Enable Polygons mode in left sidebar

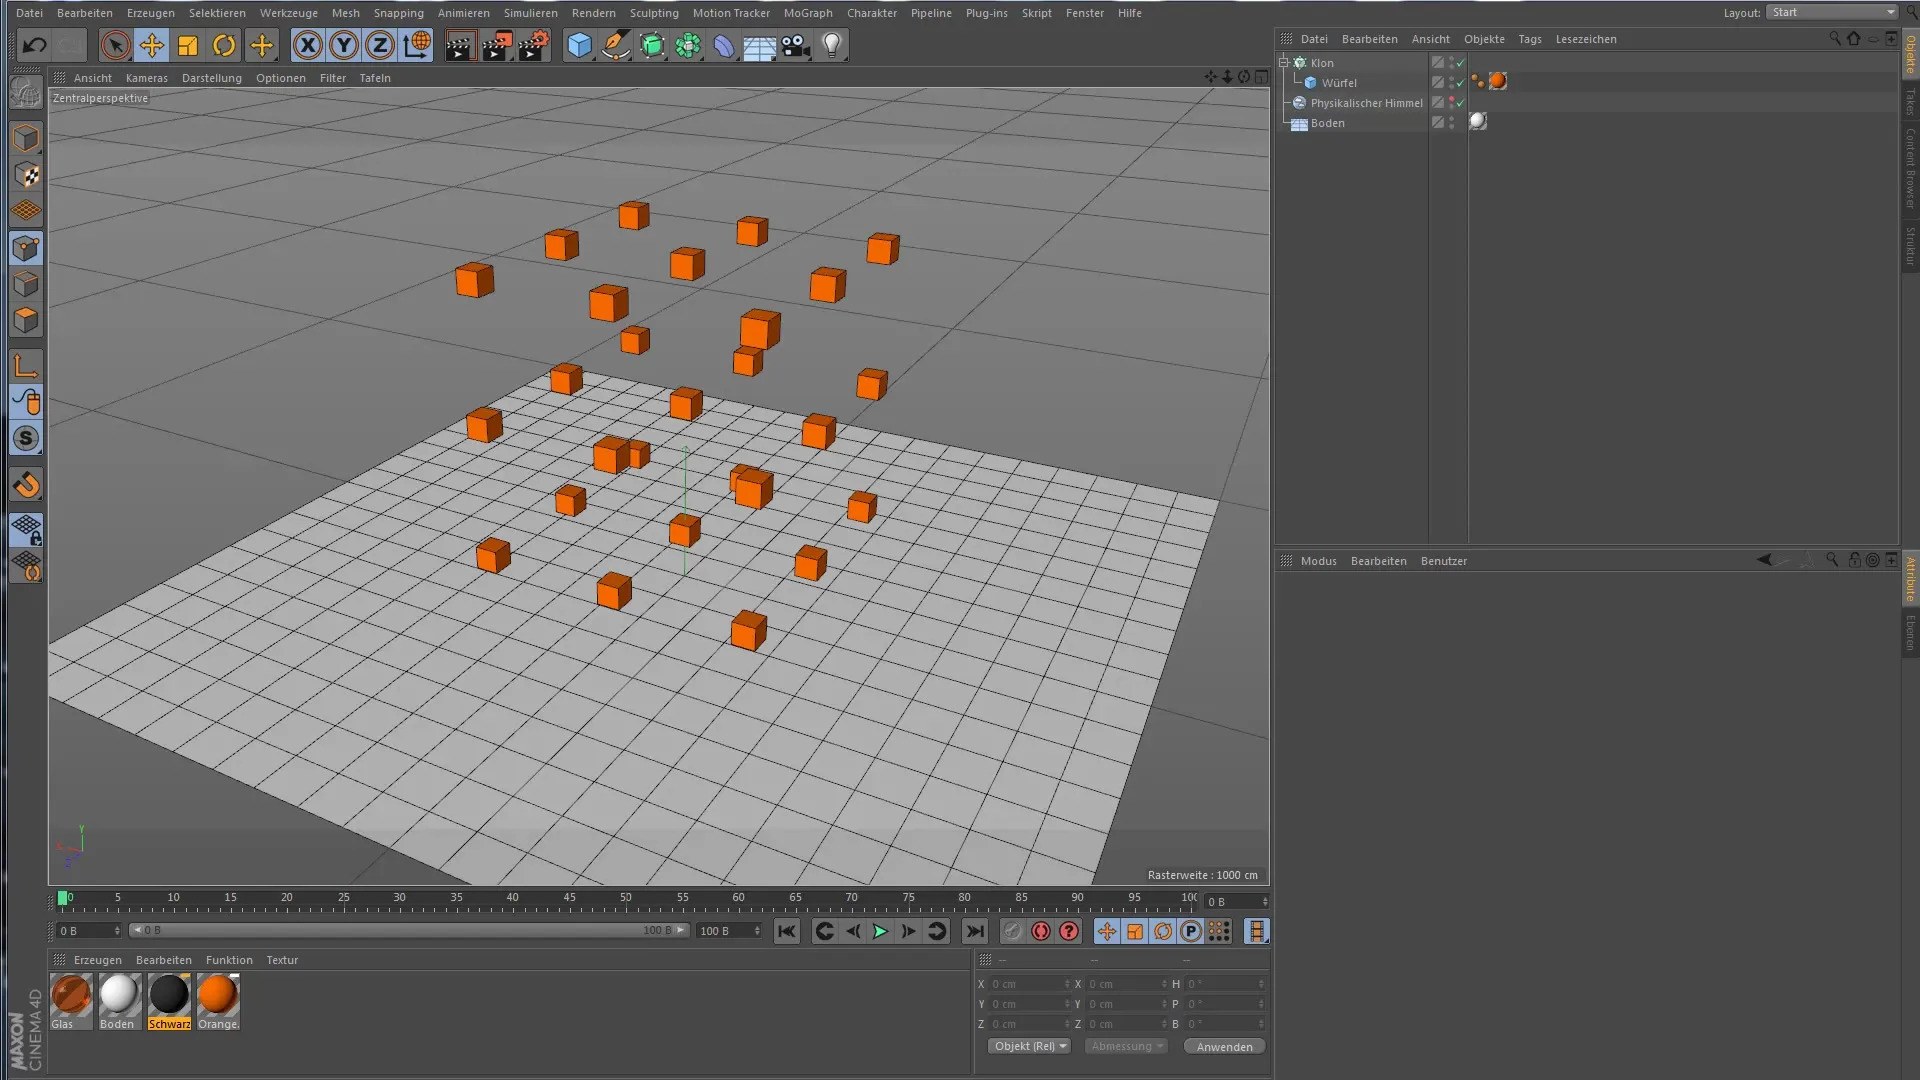click(27, 320)
